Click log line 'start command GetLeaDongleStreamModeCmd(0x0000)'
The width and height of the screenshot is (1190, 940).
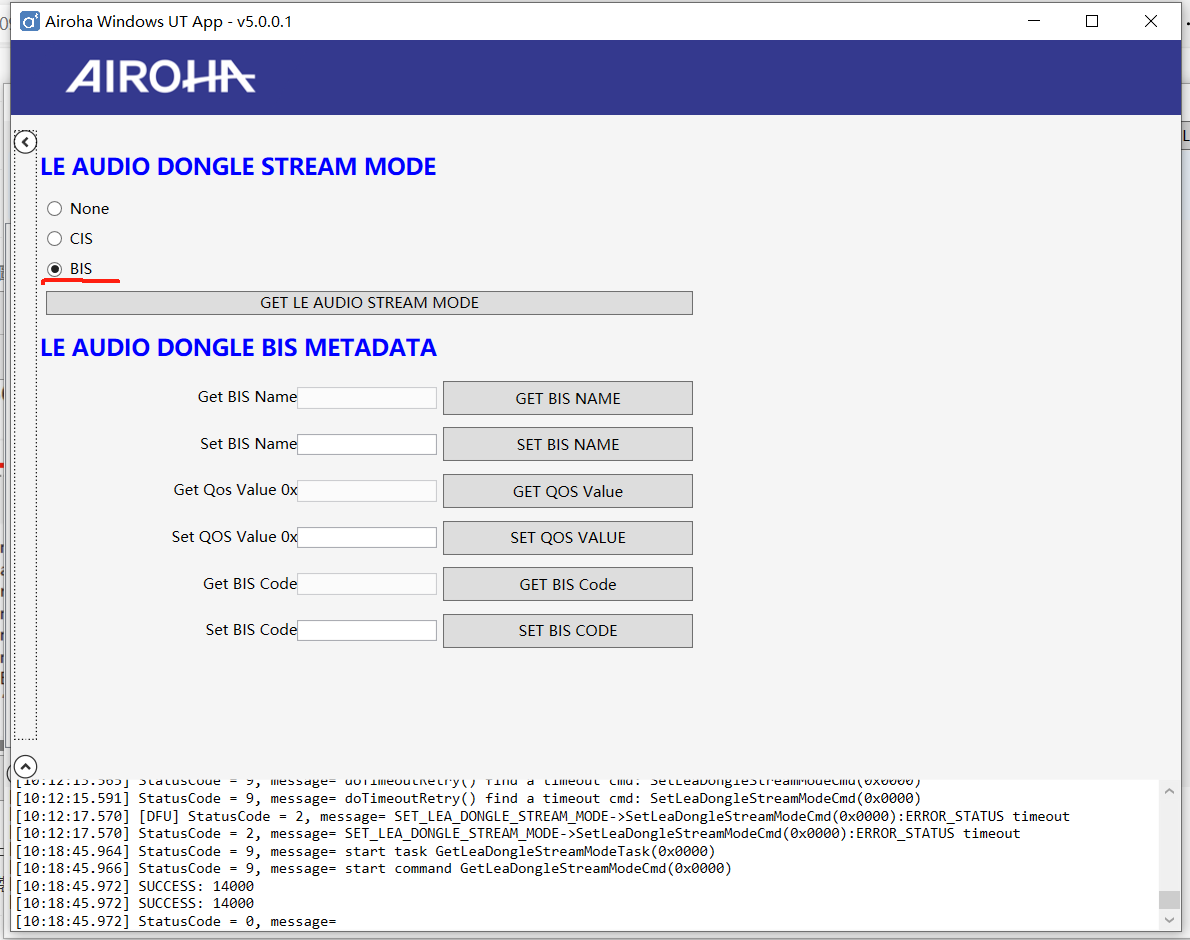coord(373,869)
